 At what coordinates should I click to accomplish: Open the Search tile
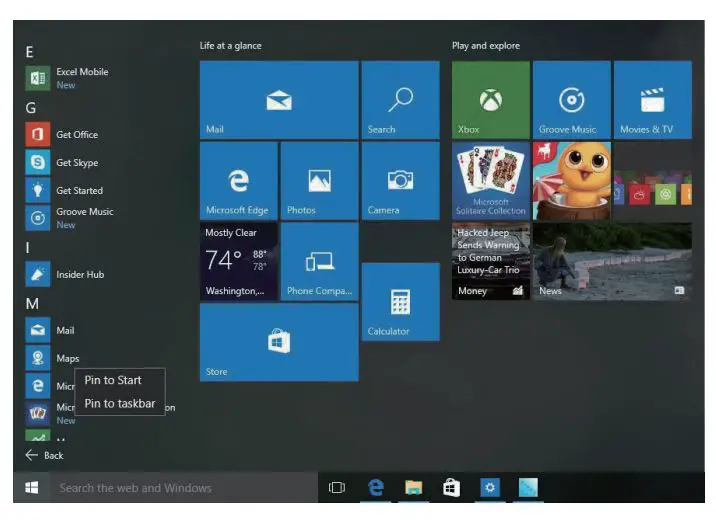tap(400, 100)
